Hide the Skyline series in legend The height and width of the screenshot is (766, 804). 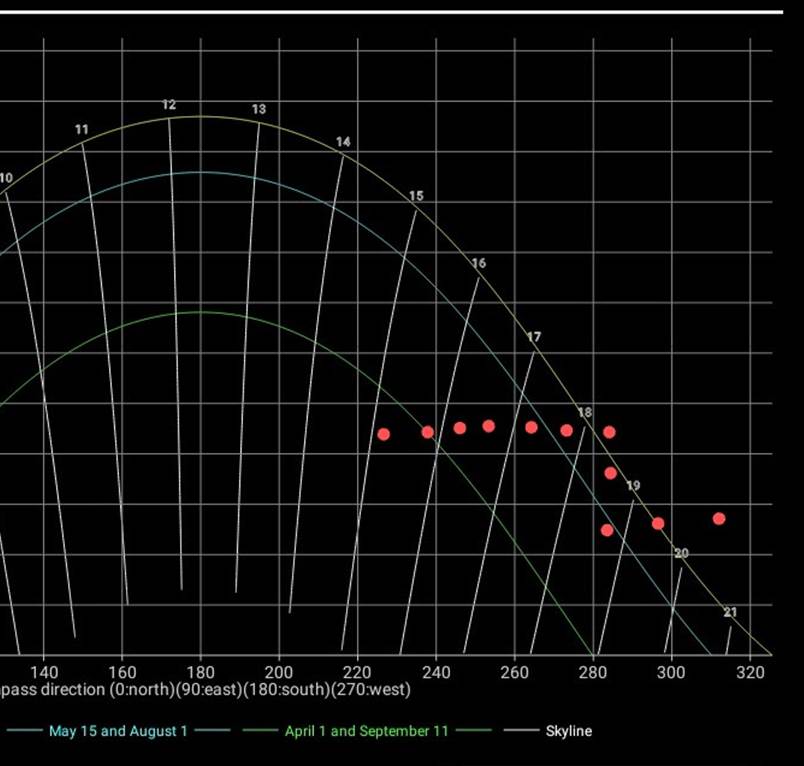(x=568, y=731)
